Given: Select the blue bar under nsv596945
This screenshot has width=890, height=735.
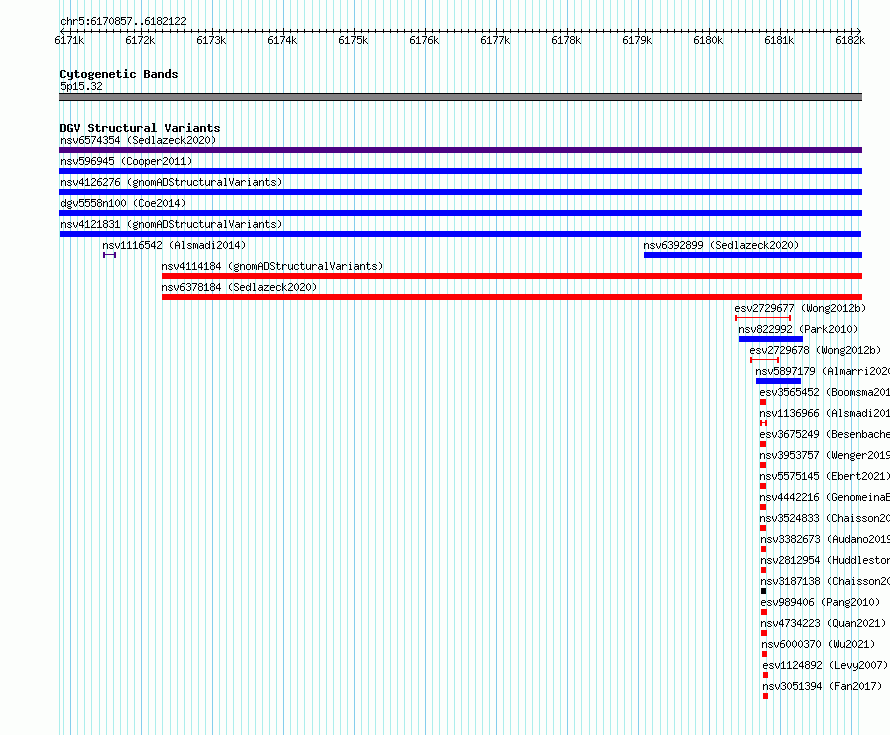Looking at the screenshot, I should (460, 171).
